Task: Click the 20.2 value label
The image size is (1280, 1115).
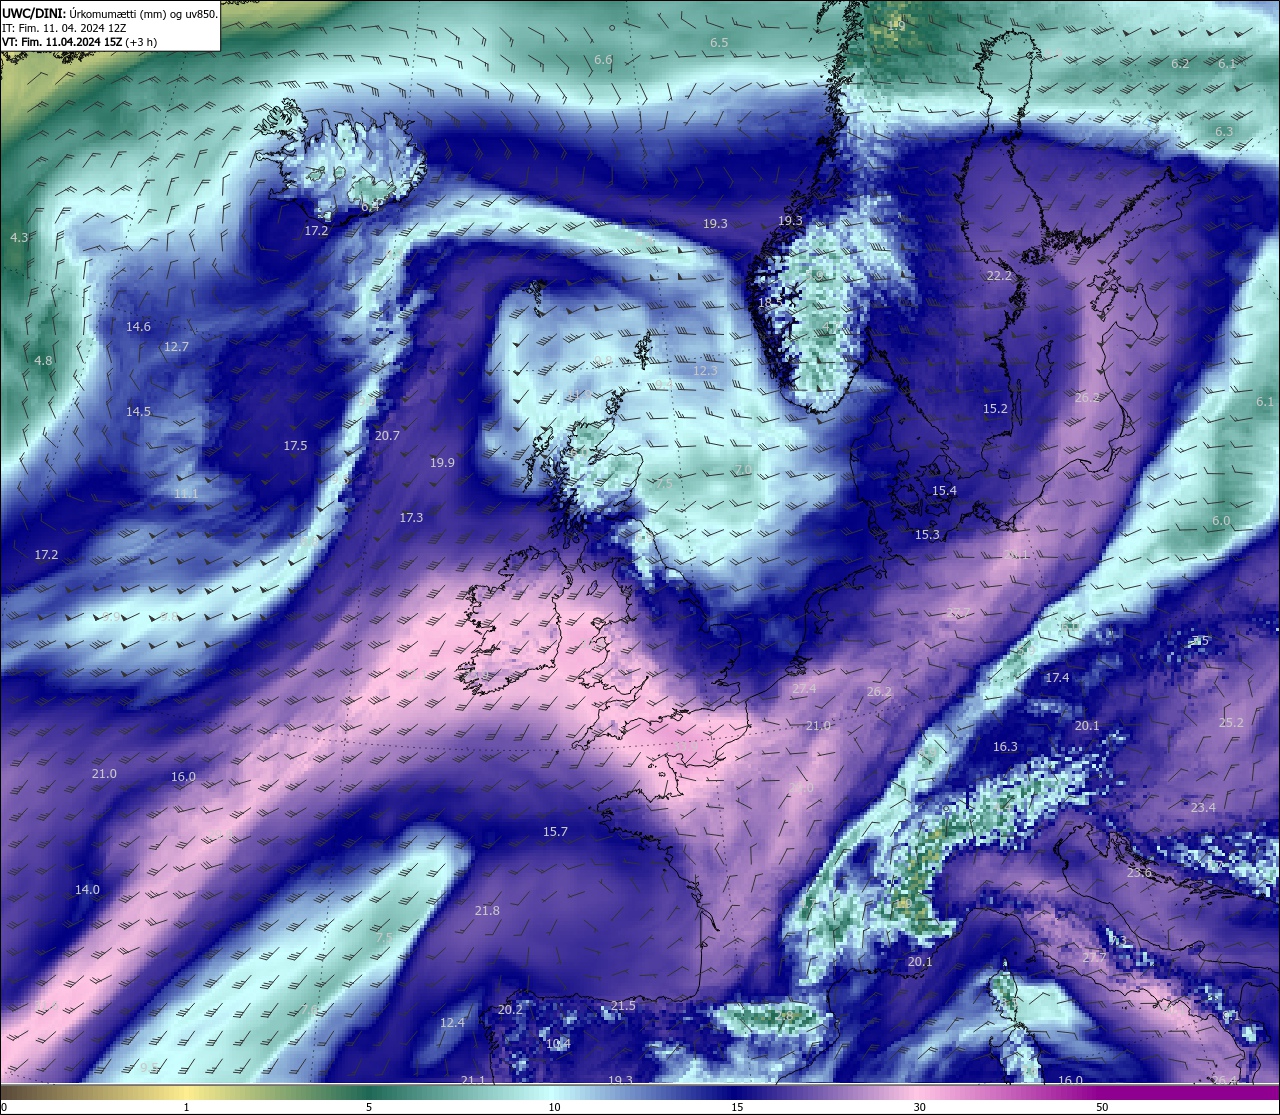Action: click(510, 1009)
